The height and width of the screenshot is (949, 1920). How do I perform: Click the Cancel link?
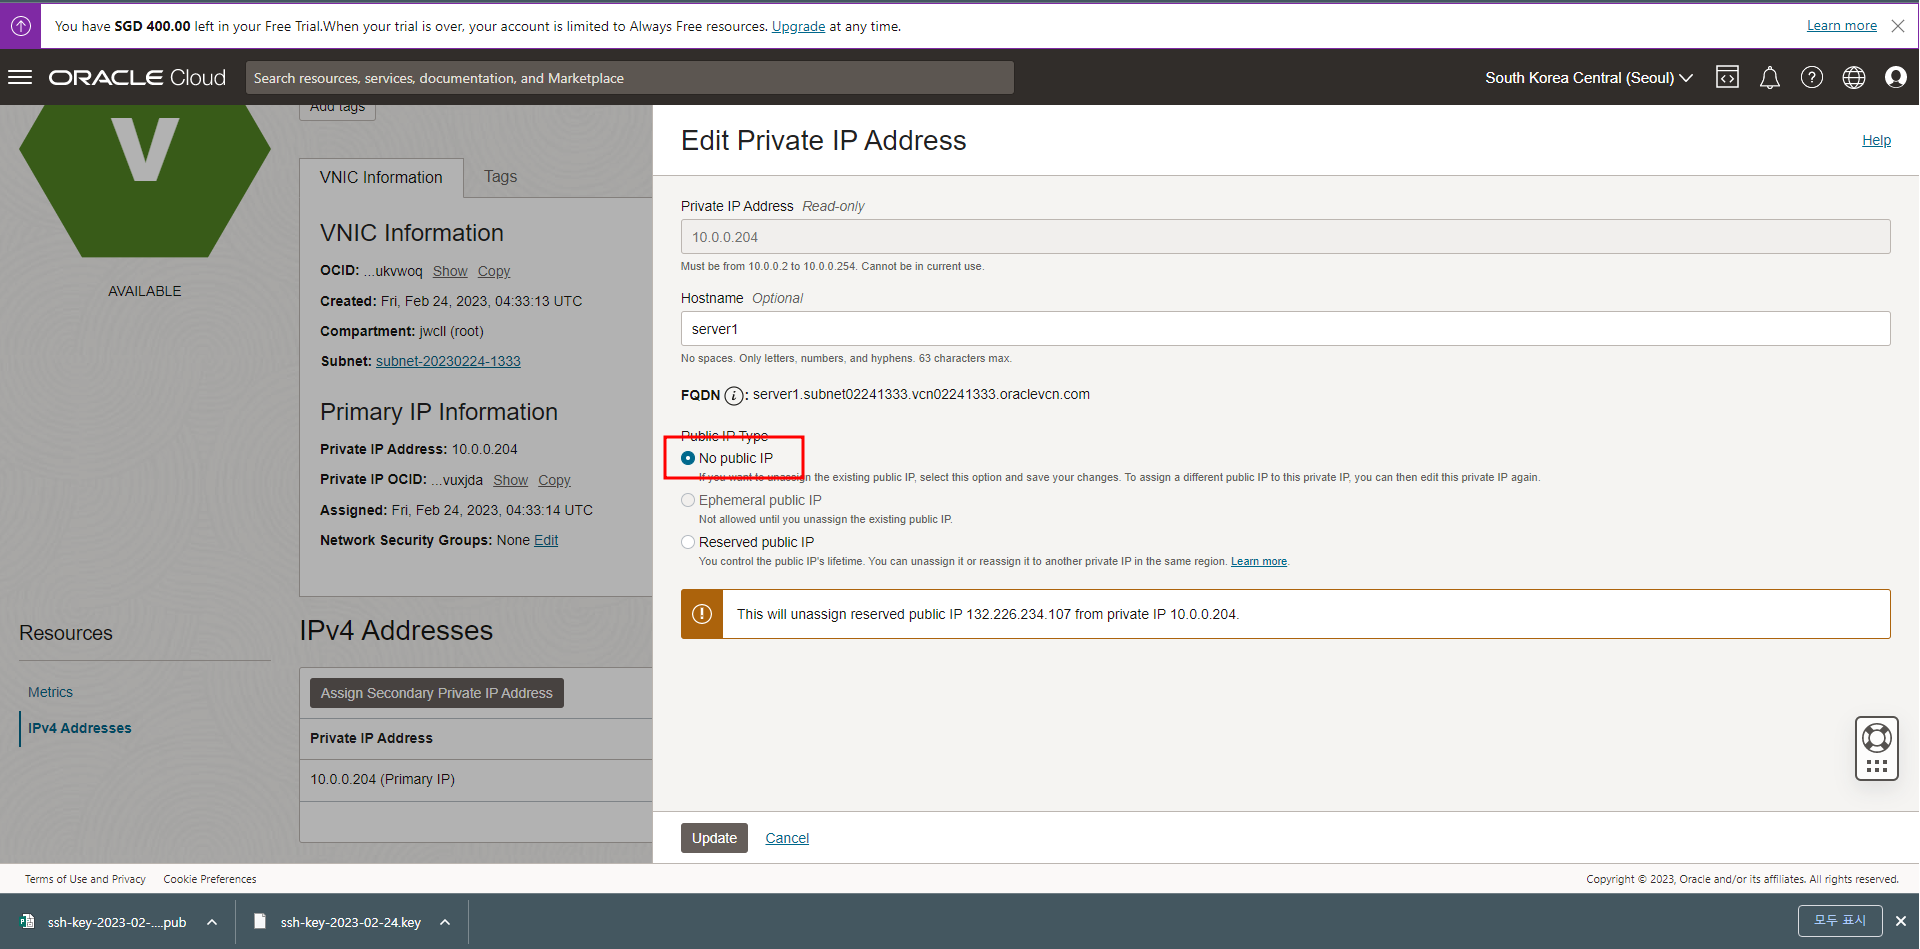coord(787,838)
